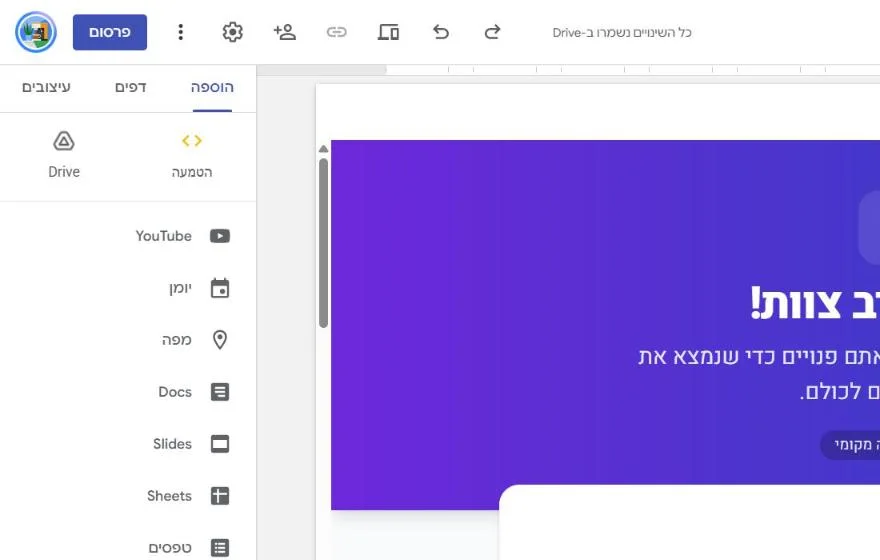
Task: Select the Docs text entry
Action: (x=175, y=392)
